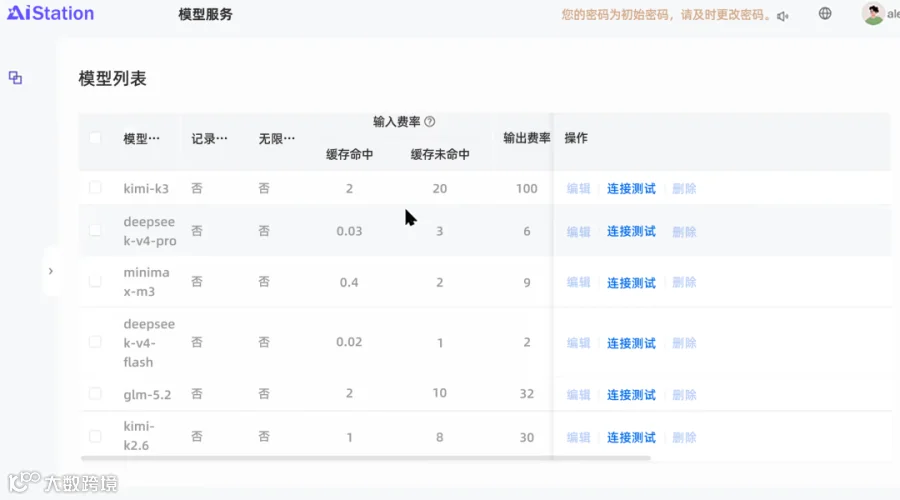Click the input rate help icon
900x500 pixels.
[429, 122]
